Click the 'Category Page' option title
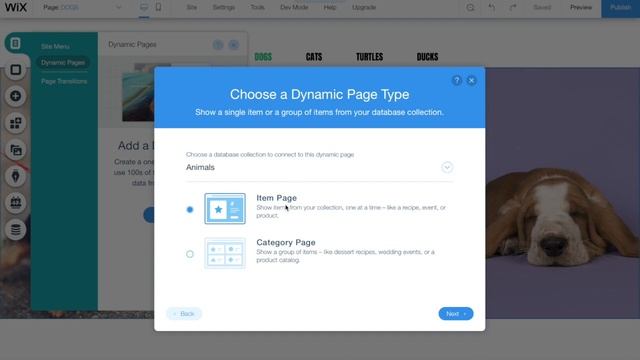The width and height of the screenshot is (640, 360). tap(286, 242)
